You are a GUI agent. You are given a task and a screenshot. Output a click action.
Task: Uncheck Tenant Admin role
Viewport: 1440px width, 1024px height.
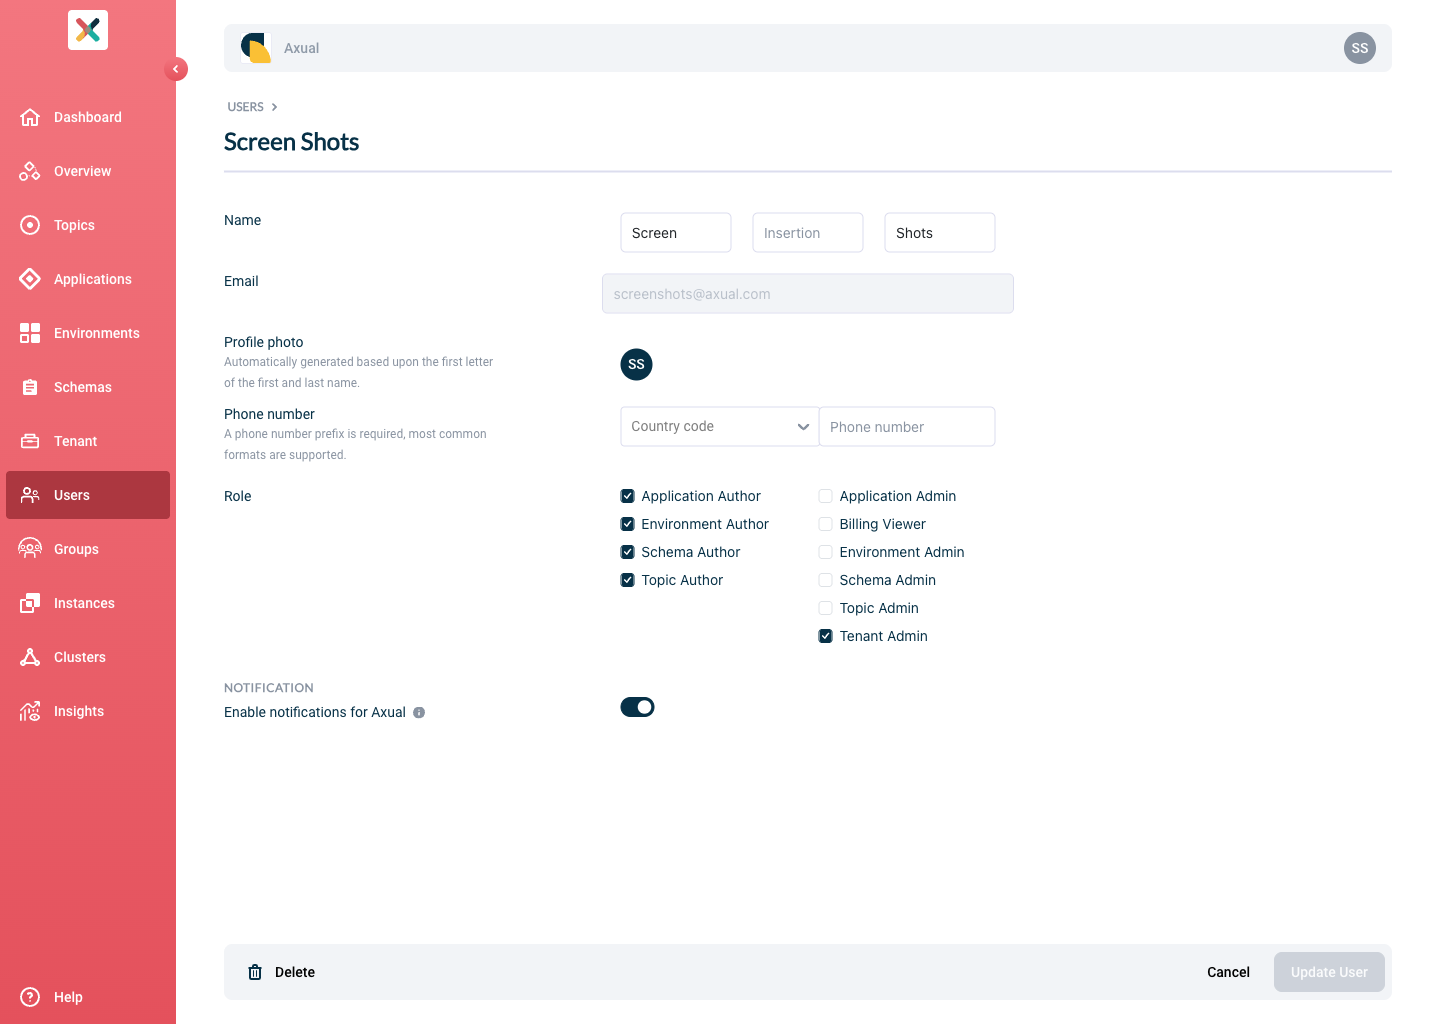[x=826, y=636]
